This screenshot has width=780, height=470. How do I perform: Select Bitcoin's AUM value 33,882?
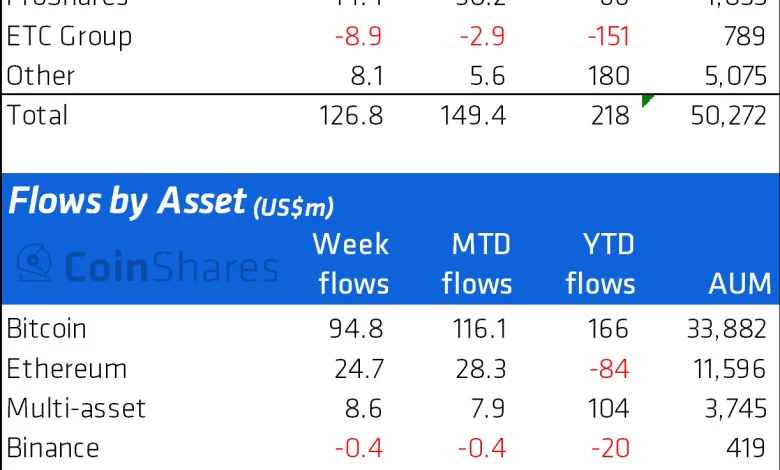(x=728, y=328)
